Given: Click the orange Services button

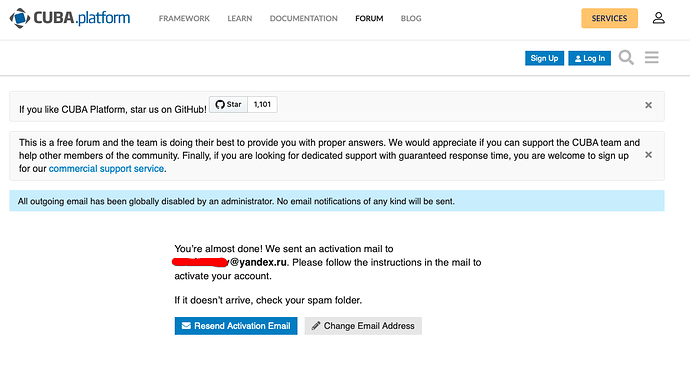Looking at the screenshot, I should [x=609, y=18].
